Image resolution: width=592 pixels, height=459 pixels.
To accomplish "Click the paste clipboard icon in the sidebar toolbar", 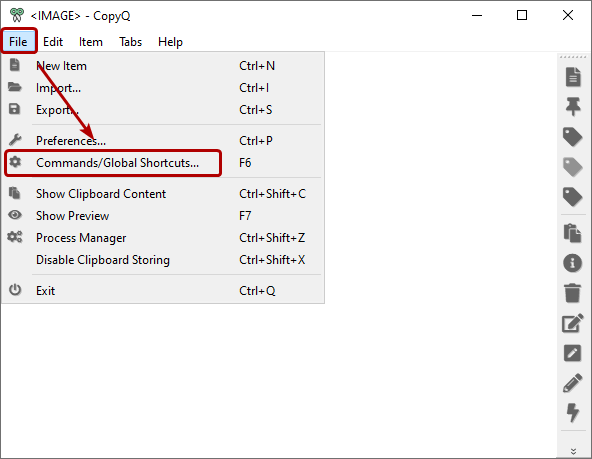I will pos(573,233).
